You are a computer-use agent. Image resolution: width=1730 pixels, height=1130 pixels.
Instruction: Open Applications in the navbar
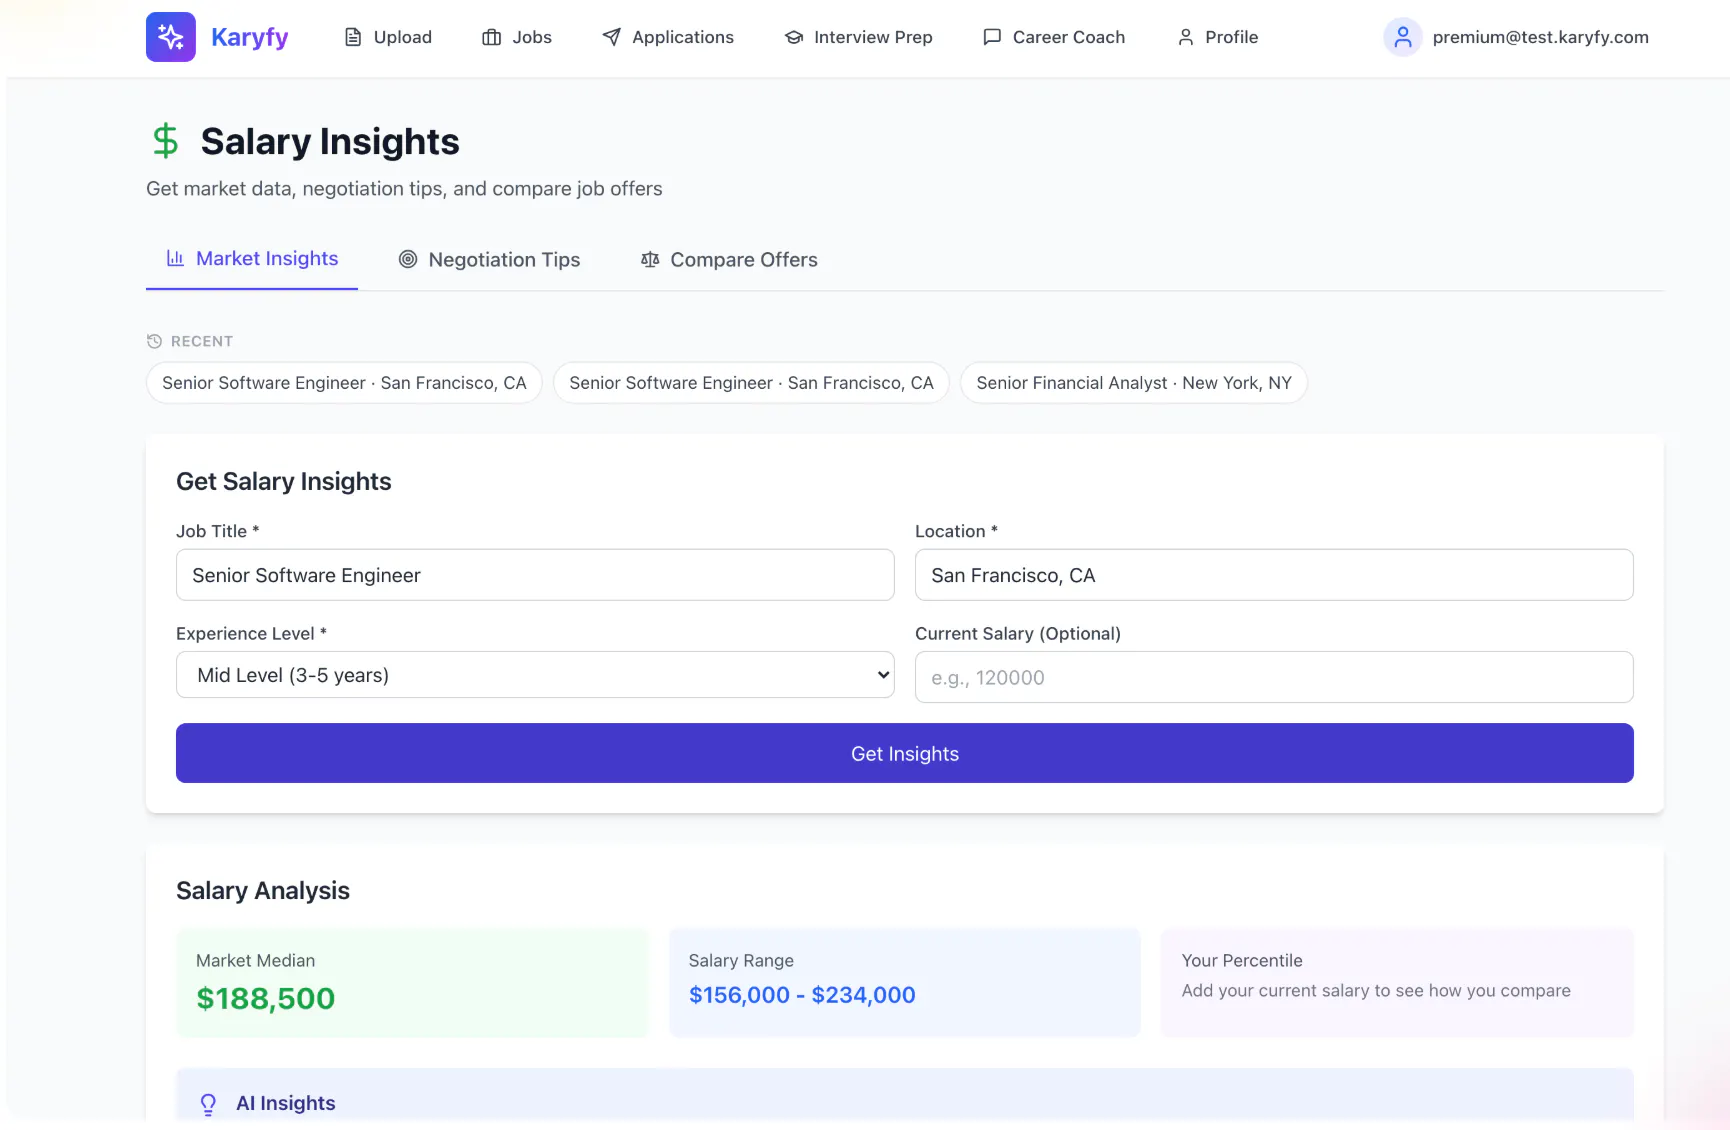coord(668,37)
